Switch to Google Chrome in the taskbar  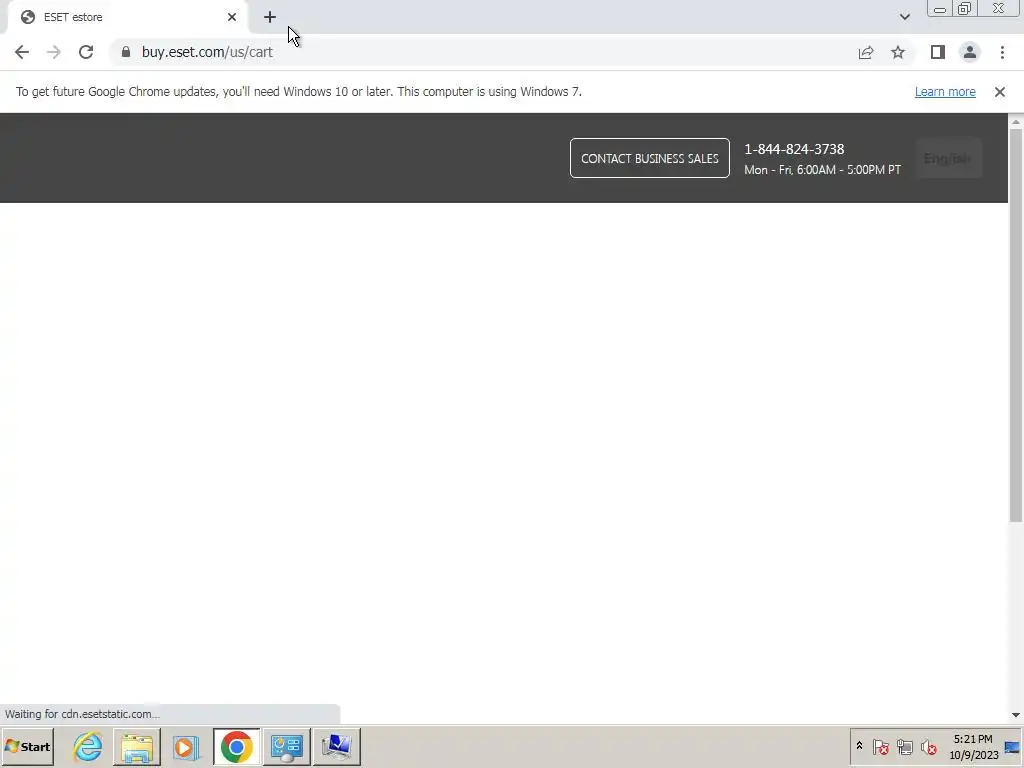236,746
